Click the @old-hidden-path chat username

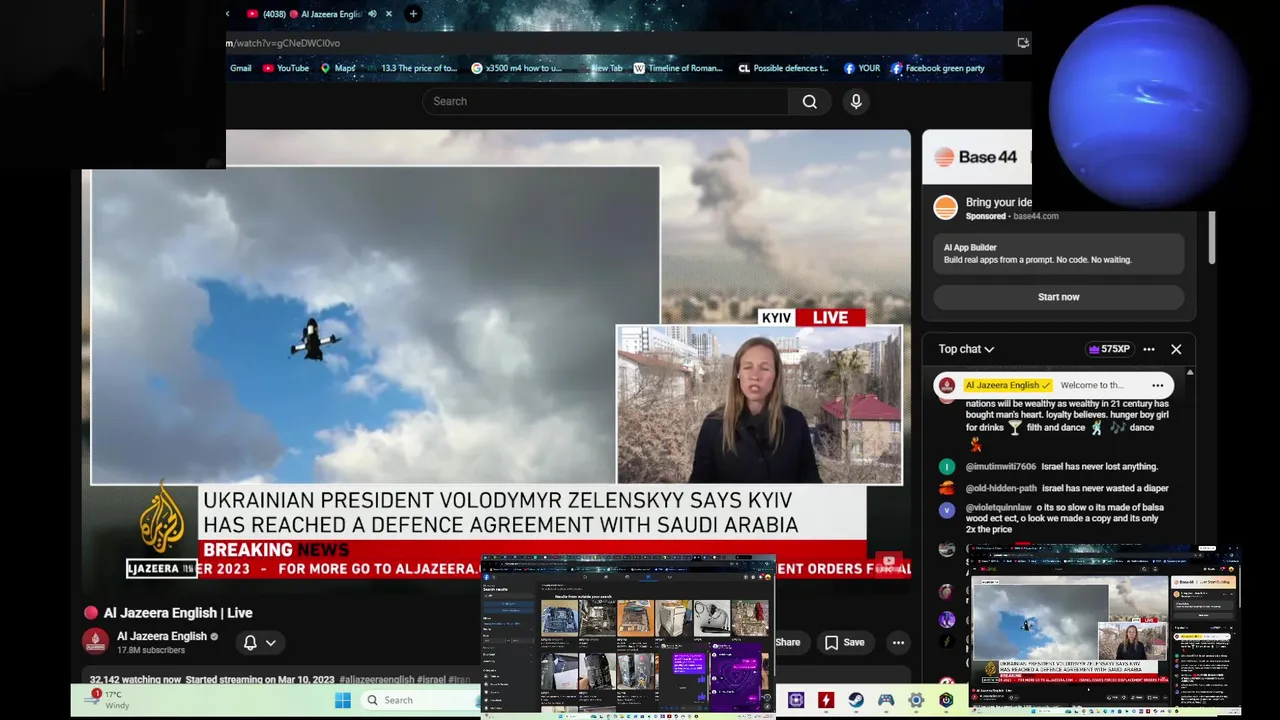coord(1001,488)
